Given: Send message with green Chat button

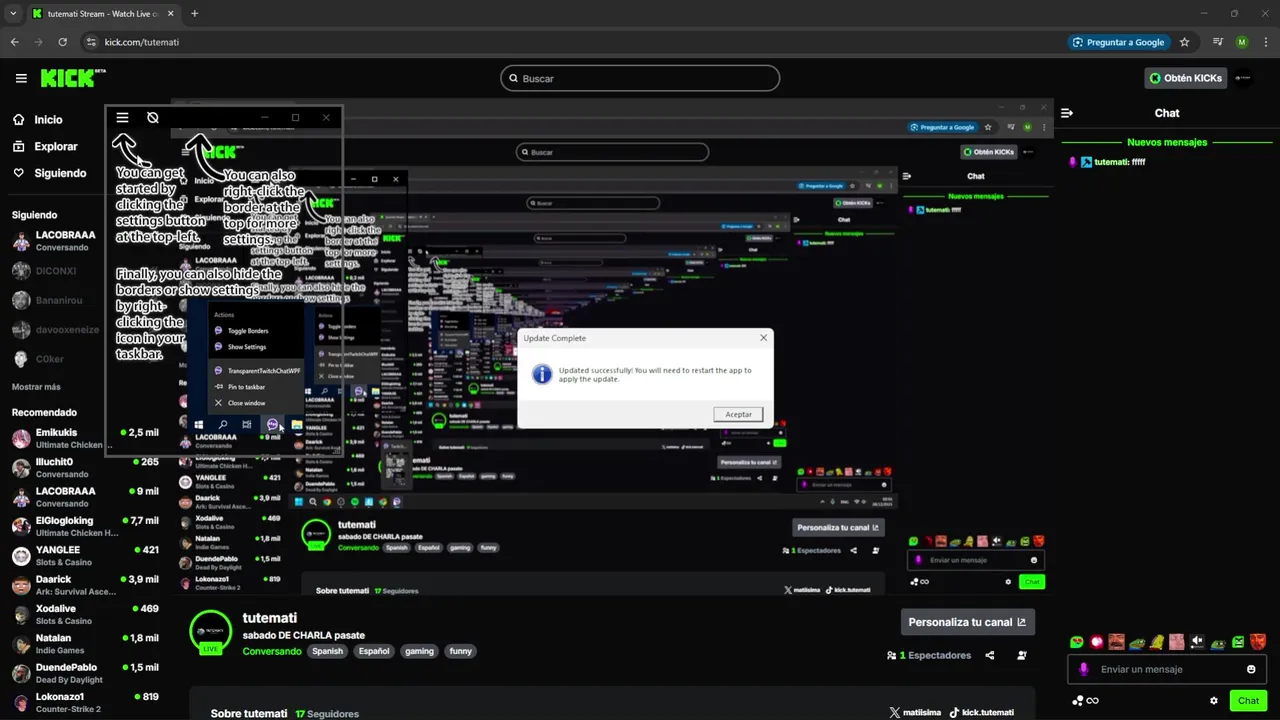Looking at the screenshot, I should (x=1248, y=701).
